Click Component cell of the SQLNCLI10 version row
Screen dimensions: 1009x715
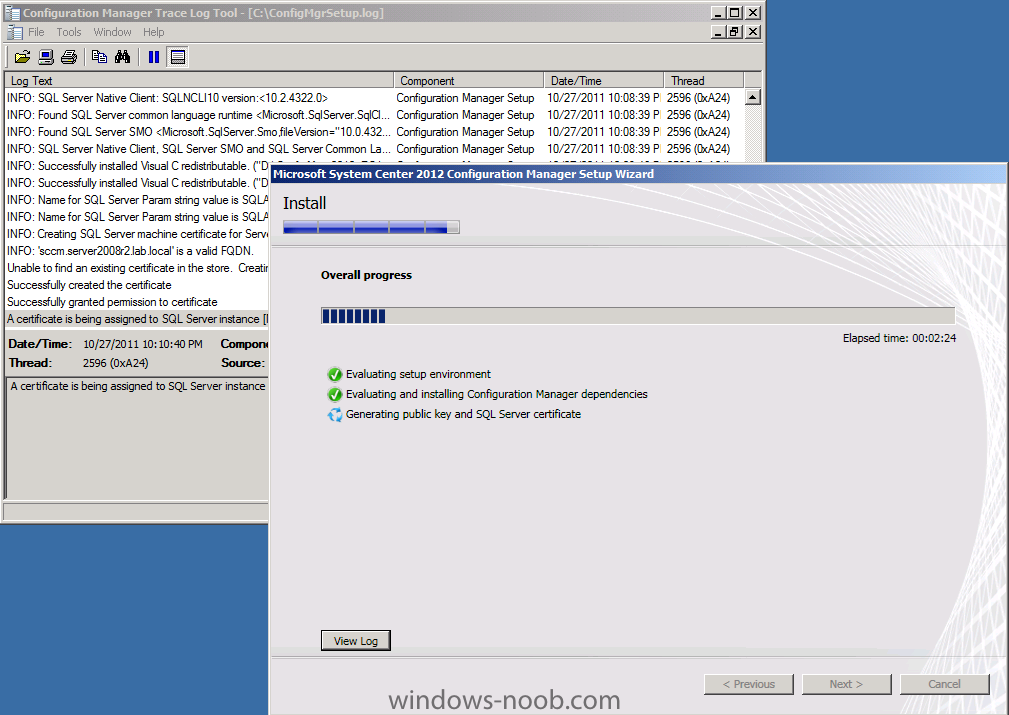465,98
